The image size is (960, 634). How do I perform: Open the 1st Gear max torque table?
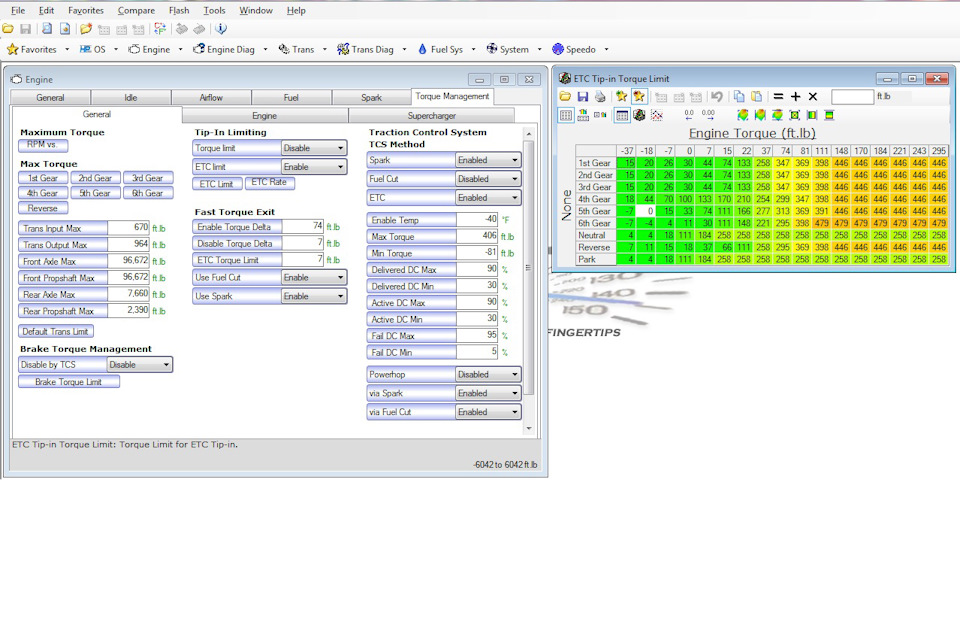(x=43, y=178)
